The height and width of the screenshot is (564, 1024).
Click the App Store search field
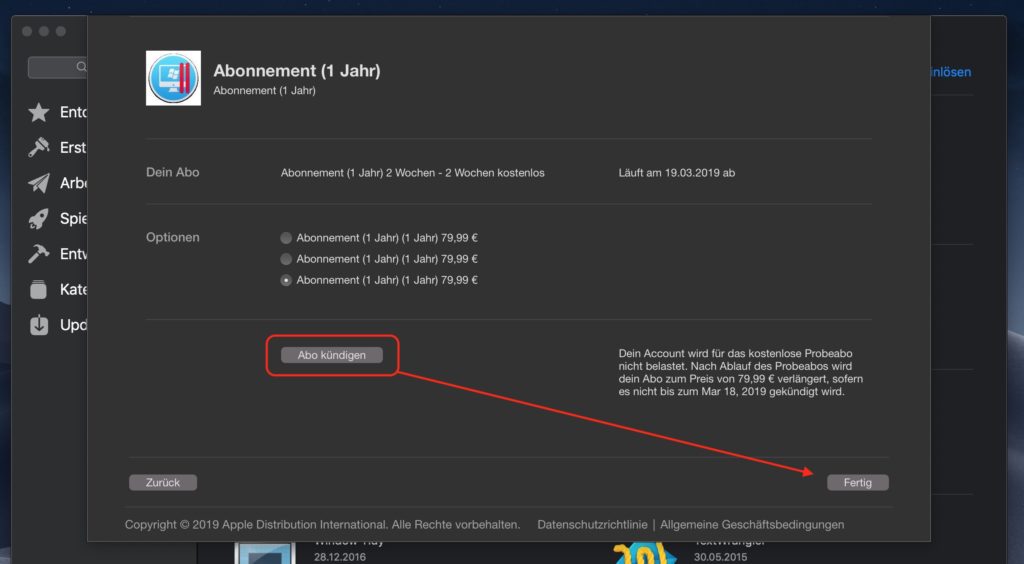coord(57,67)
